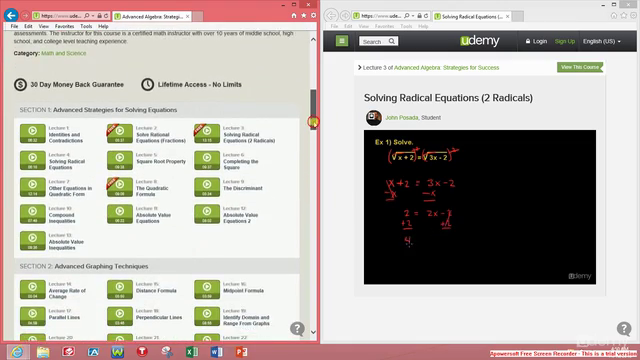Open File menu in left browser
Screen dimensions: 640x360
pyautogui.click(x=14, y=26)
